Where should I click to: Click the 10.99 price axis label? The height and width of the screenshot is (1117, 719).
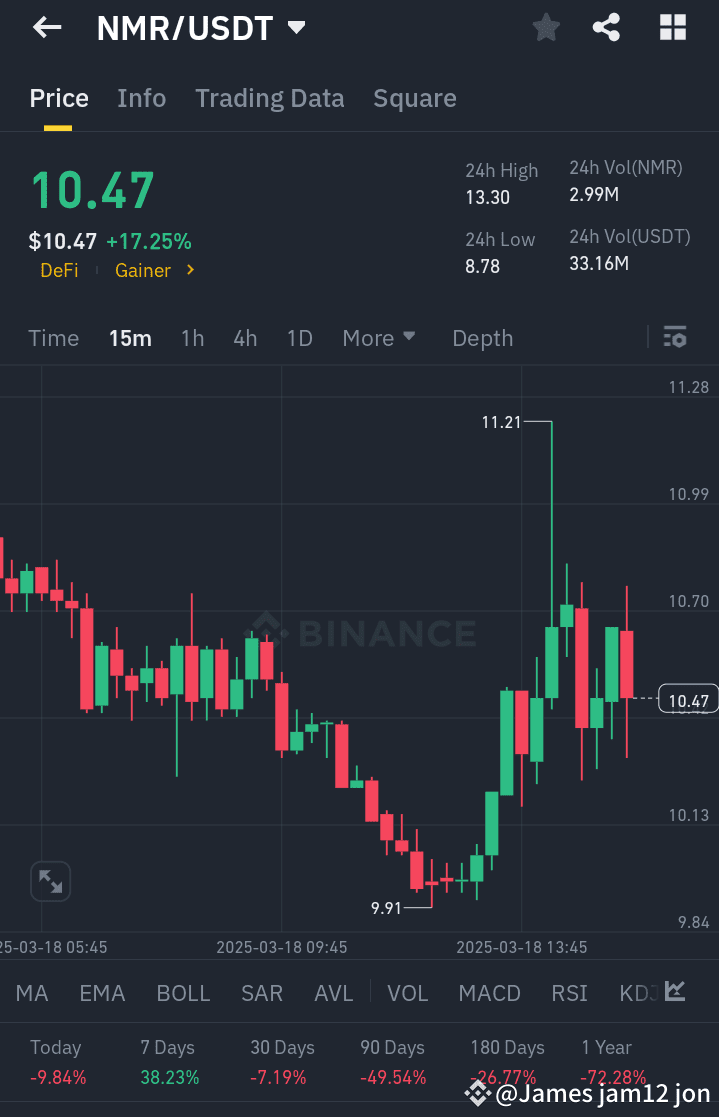coord(688,494)
